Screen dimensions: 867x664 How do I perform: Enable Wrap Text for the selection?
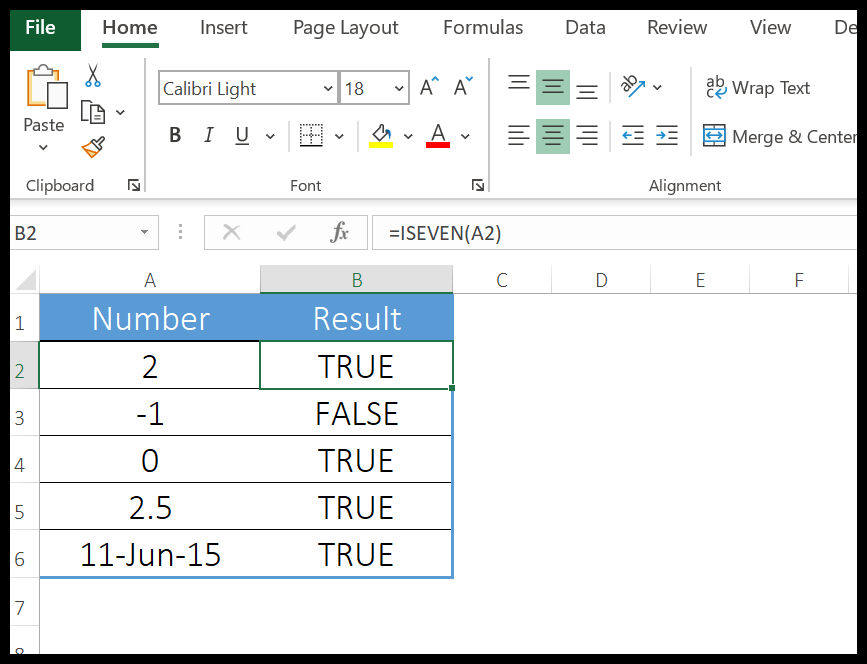(x=758, y=88)
